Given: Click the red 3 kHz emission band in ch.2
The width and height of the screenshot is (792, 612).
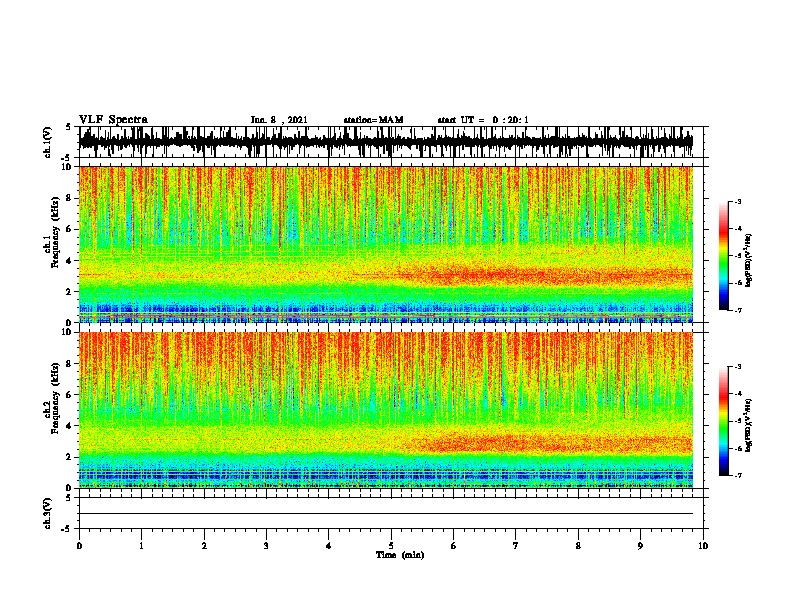Looking at the screenshot, I should (x=546, y=442).
